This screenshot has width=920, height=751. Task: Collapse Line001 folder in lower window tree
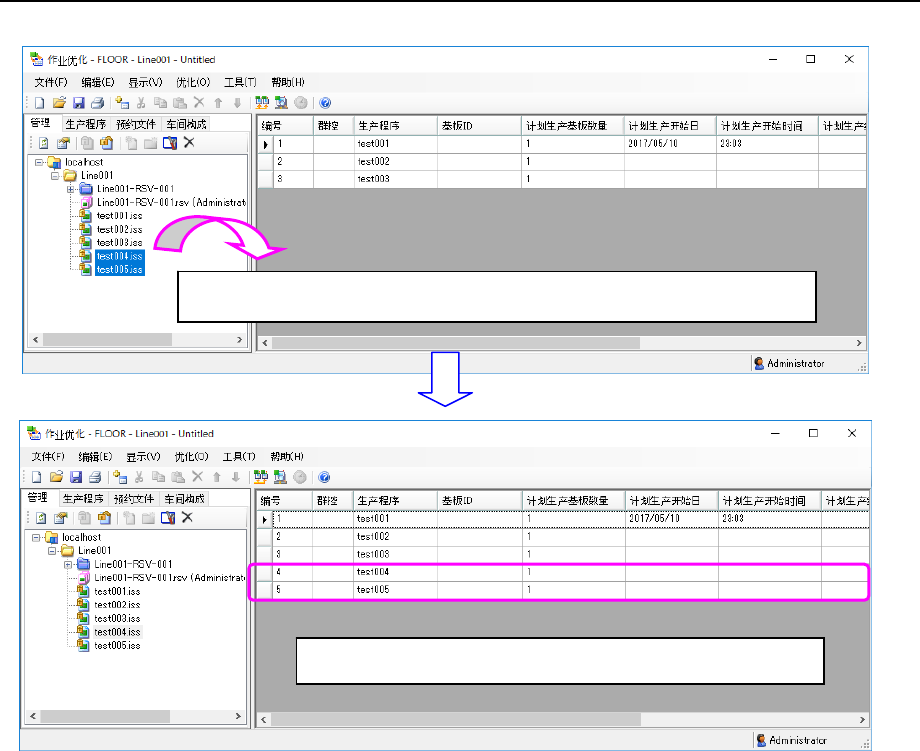coord(52,550)
